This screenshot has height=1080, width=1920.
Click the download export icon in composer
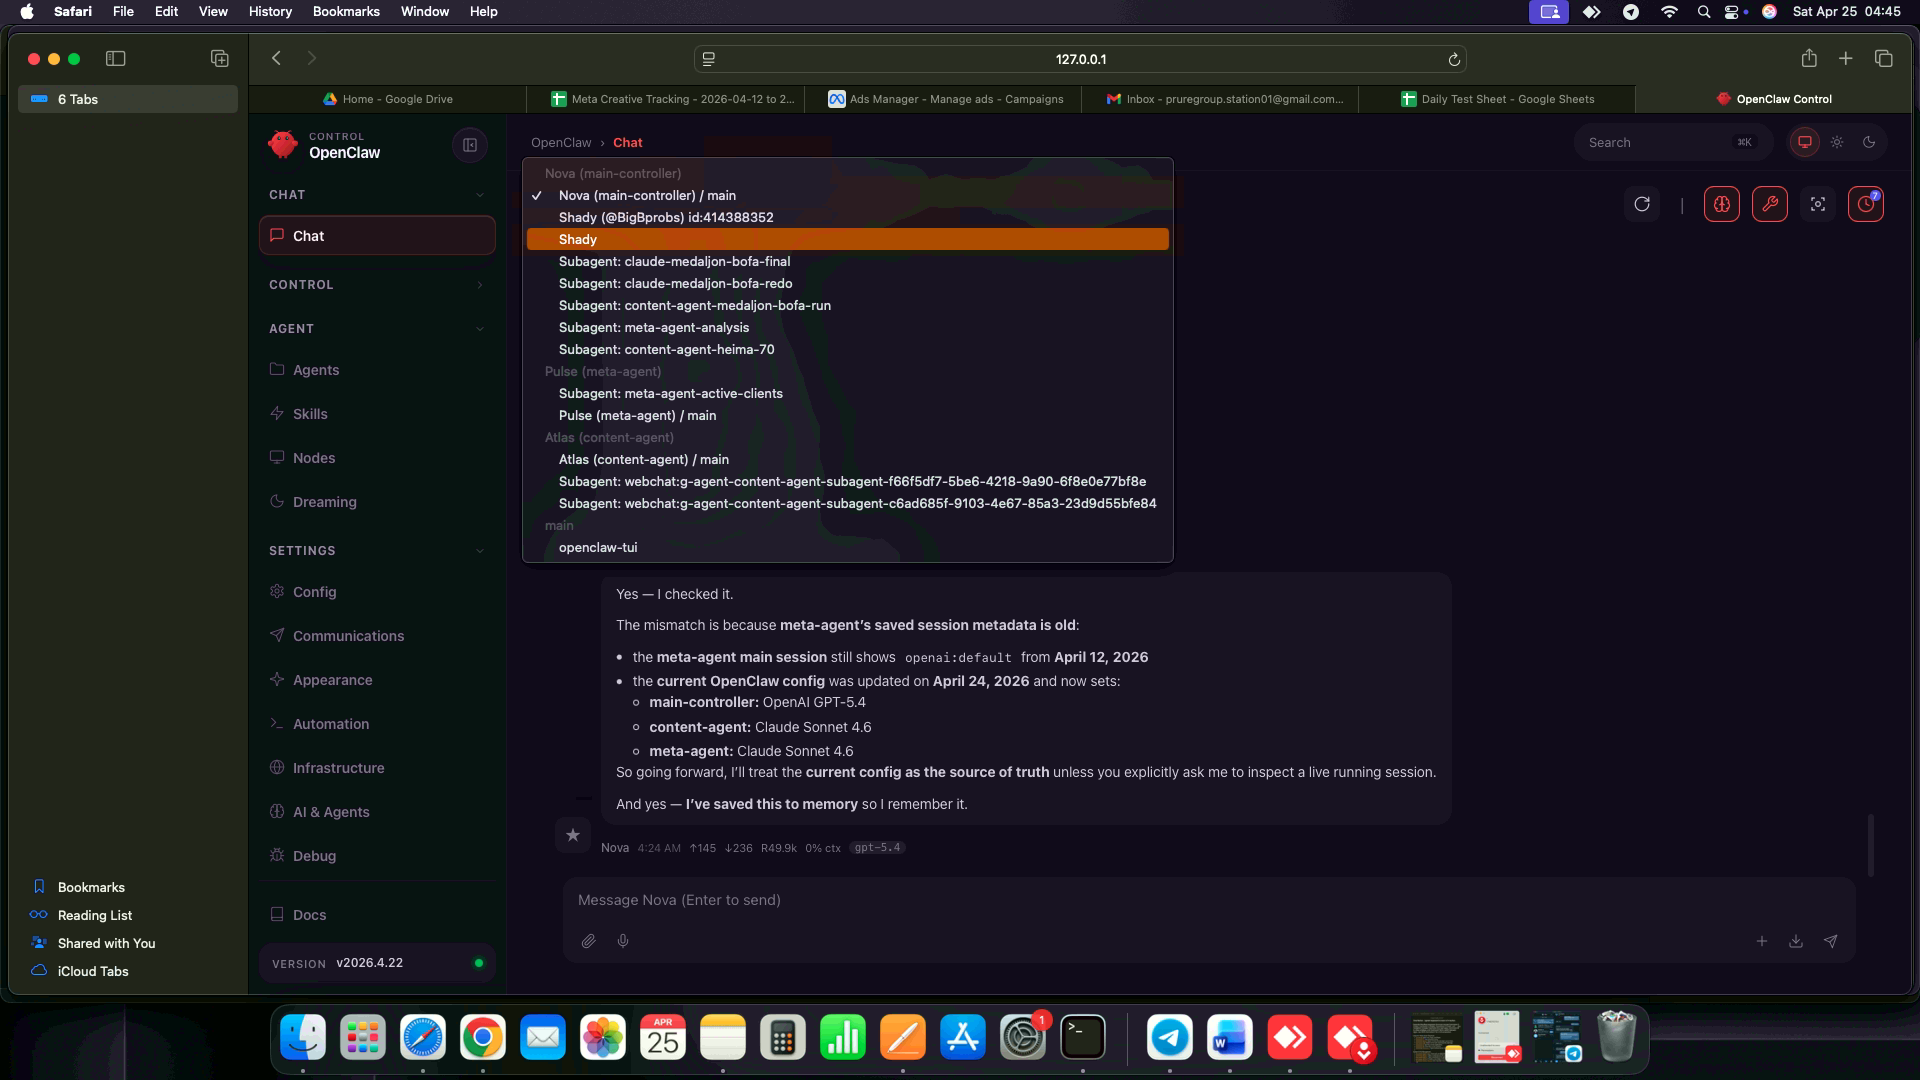[x=1796, y=941]
